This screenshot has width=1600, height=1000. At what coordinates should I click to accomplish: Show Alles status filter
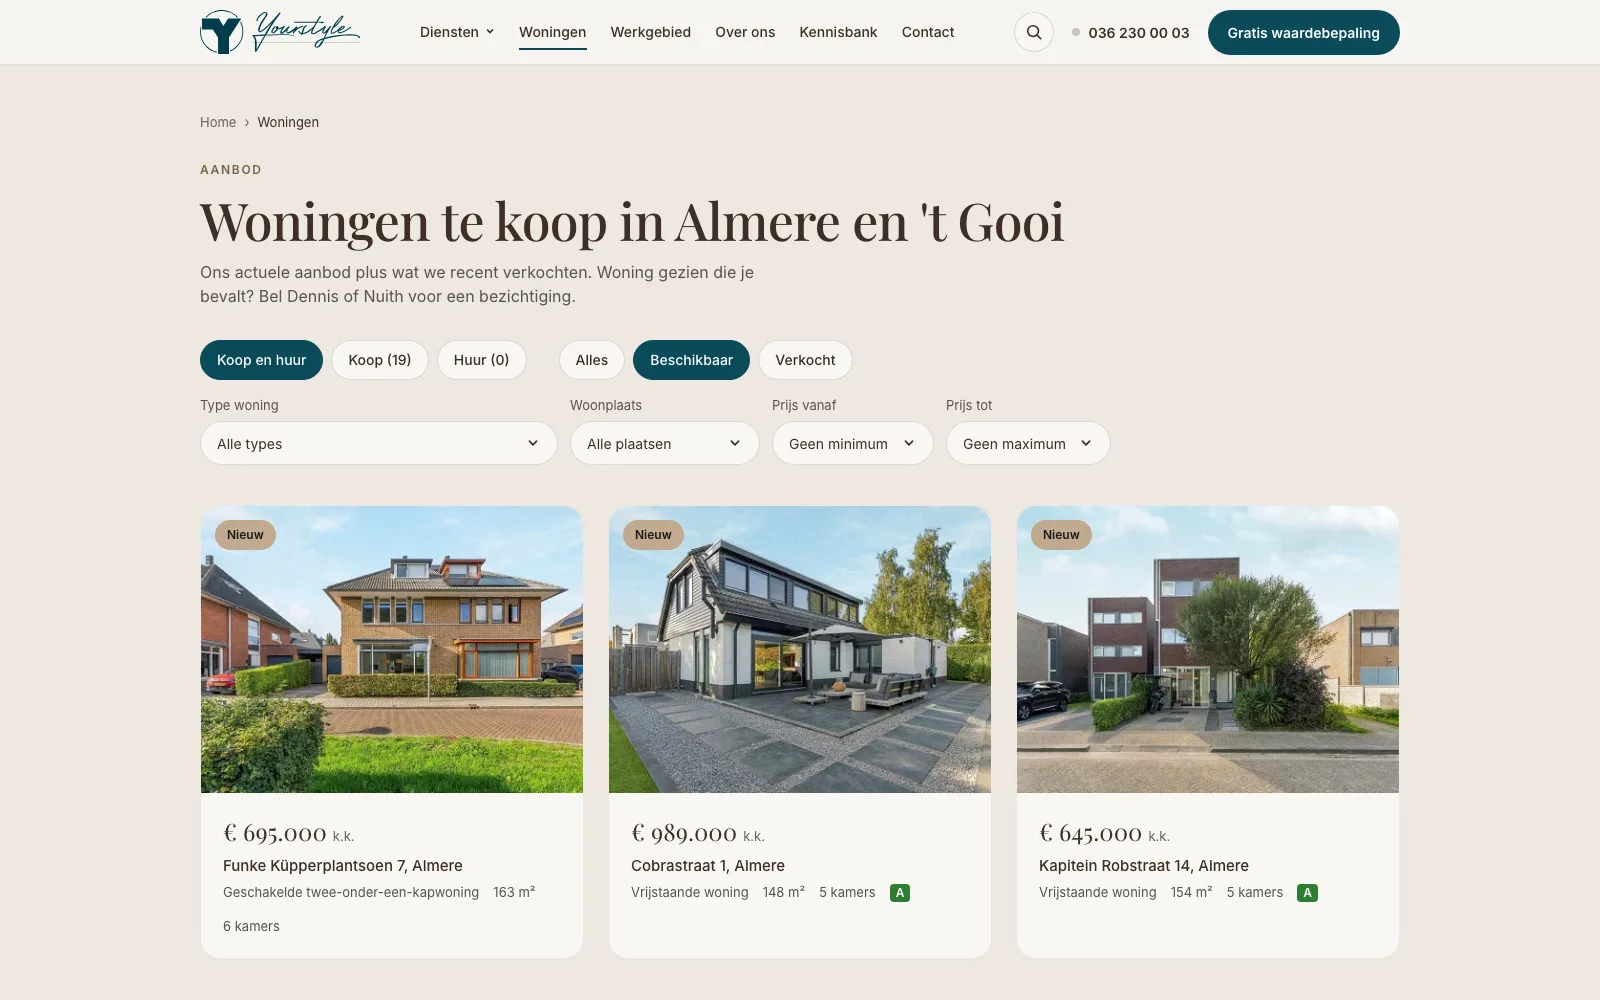point(592,360)
